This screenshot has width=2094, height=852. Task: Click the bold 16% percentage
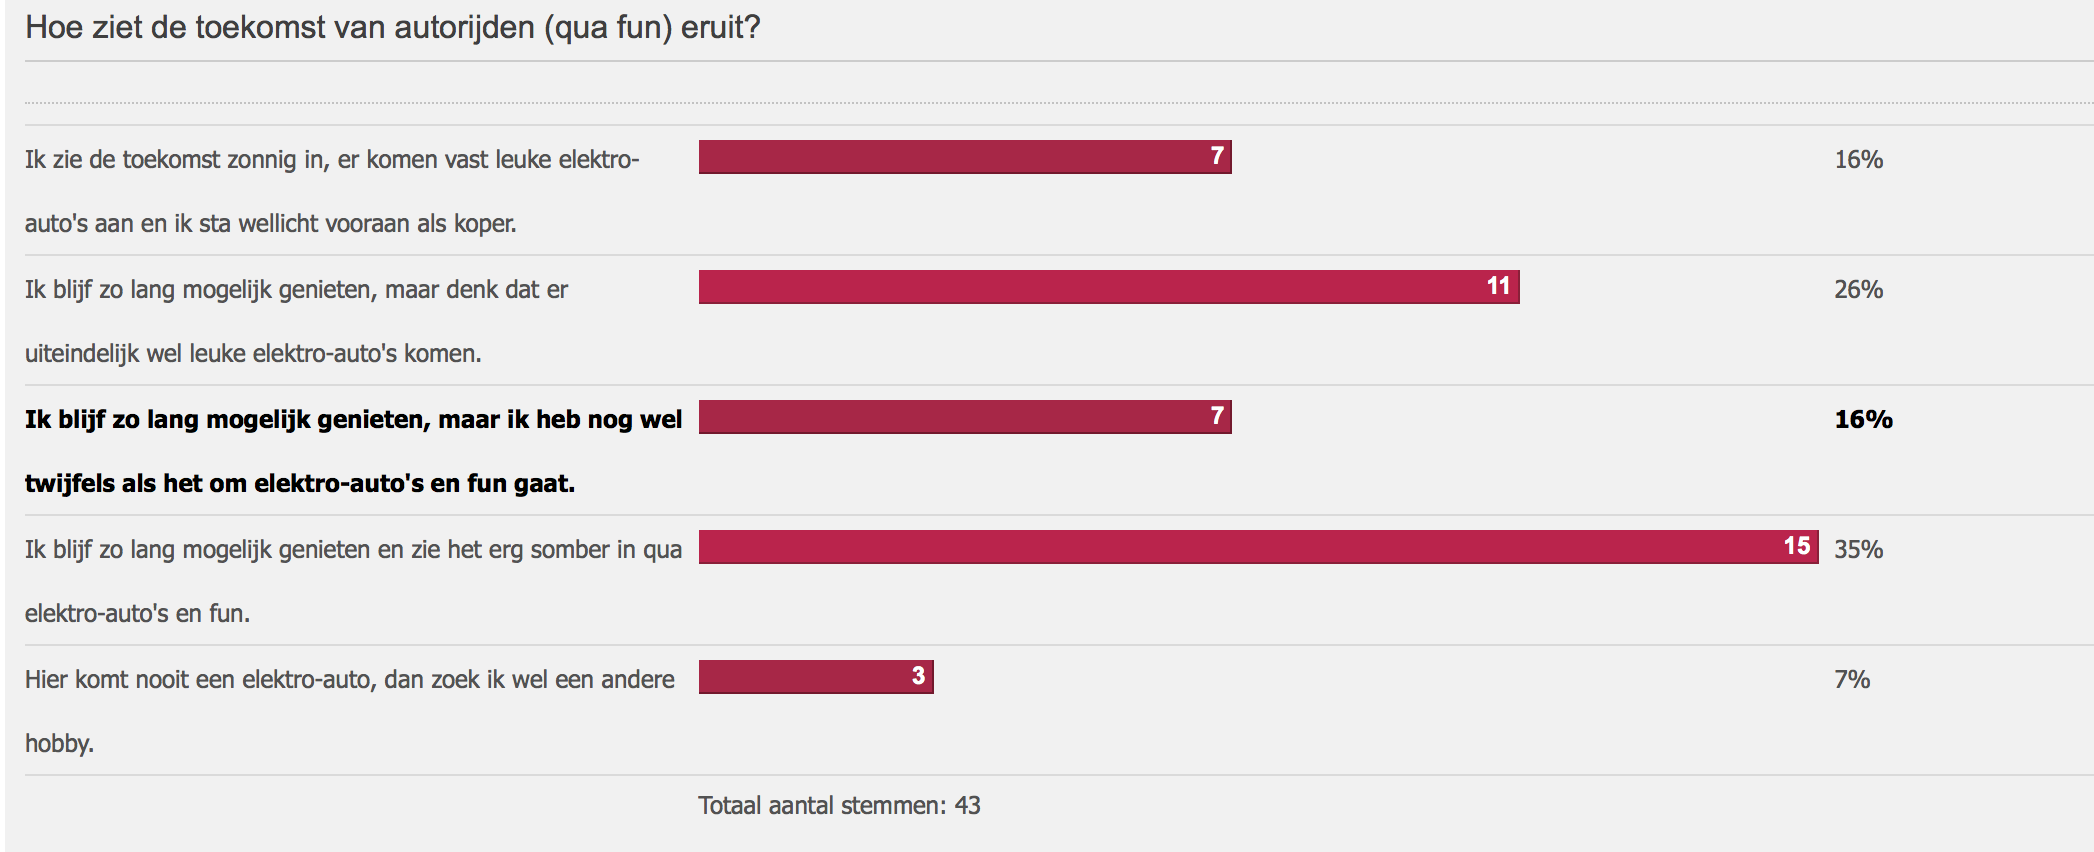(x=1863, y=419)
